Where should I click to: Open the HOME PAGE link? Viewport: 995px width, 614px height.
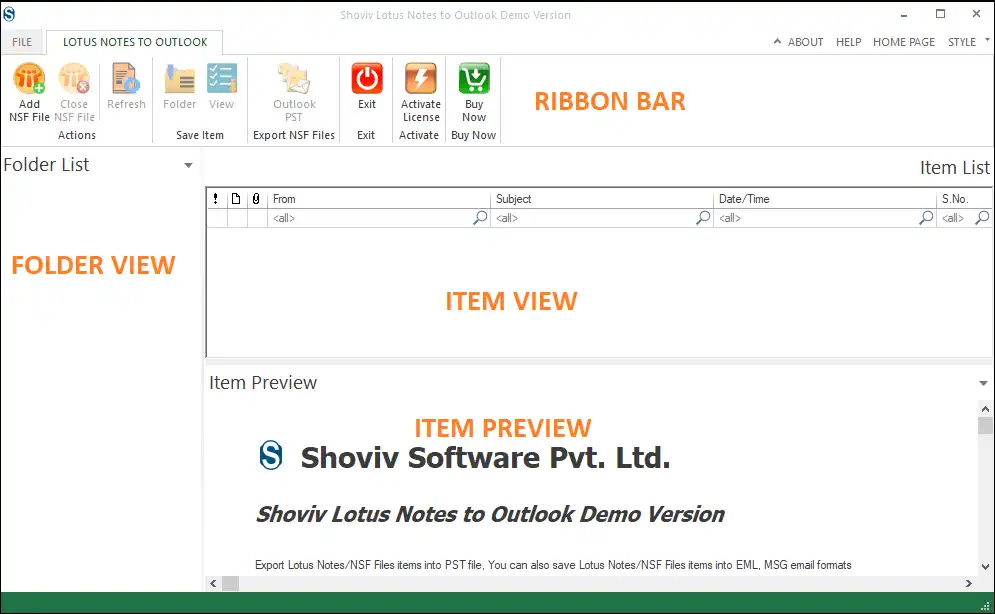903,42
